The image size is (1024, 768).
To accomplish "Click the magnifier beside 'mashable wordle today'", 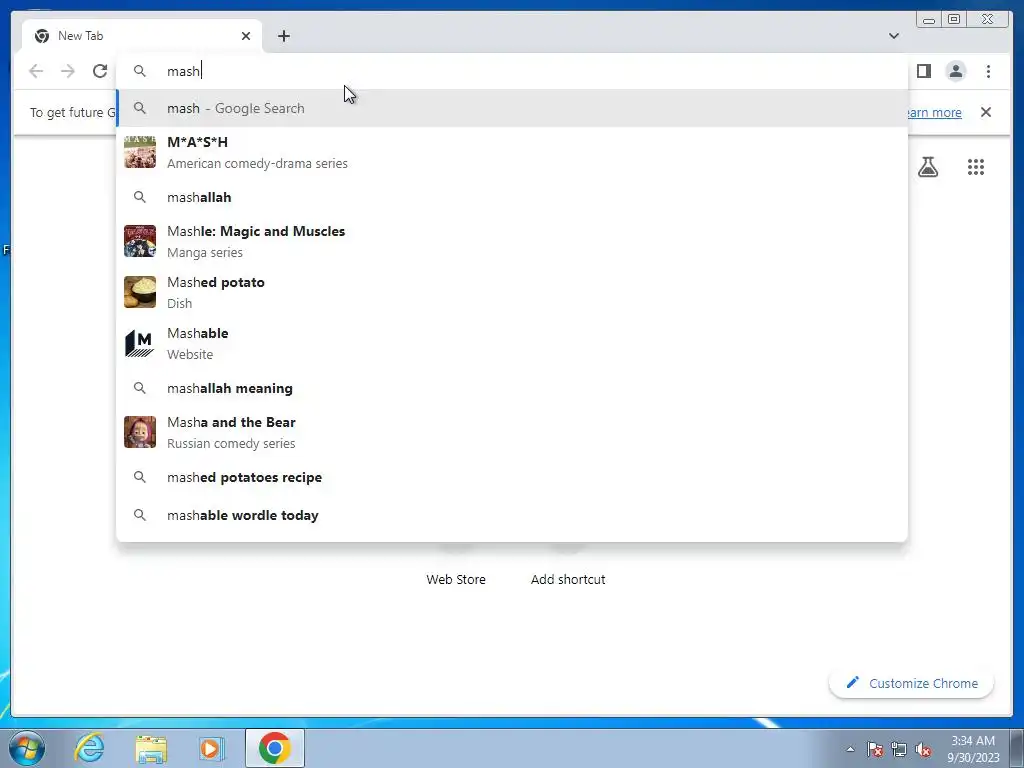I will (x=140, y=515).
